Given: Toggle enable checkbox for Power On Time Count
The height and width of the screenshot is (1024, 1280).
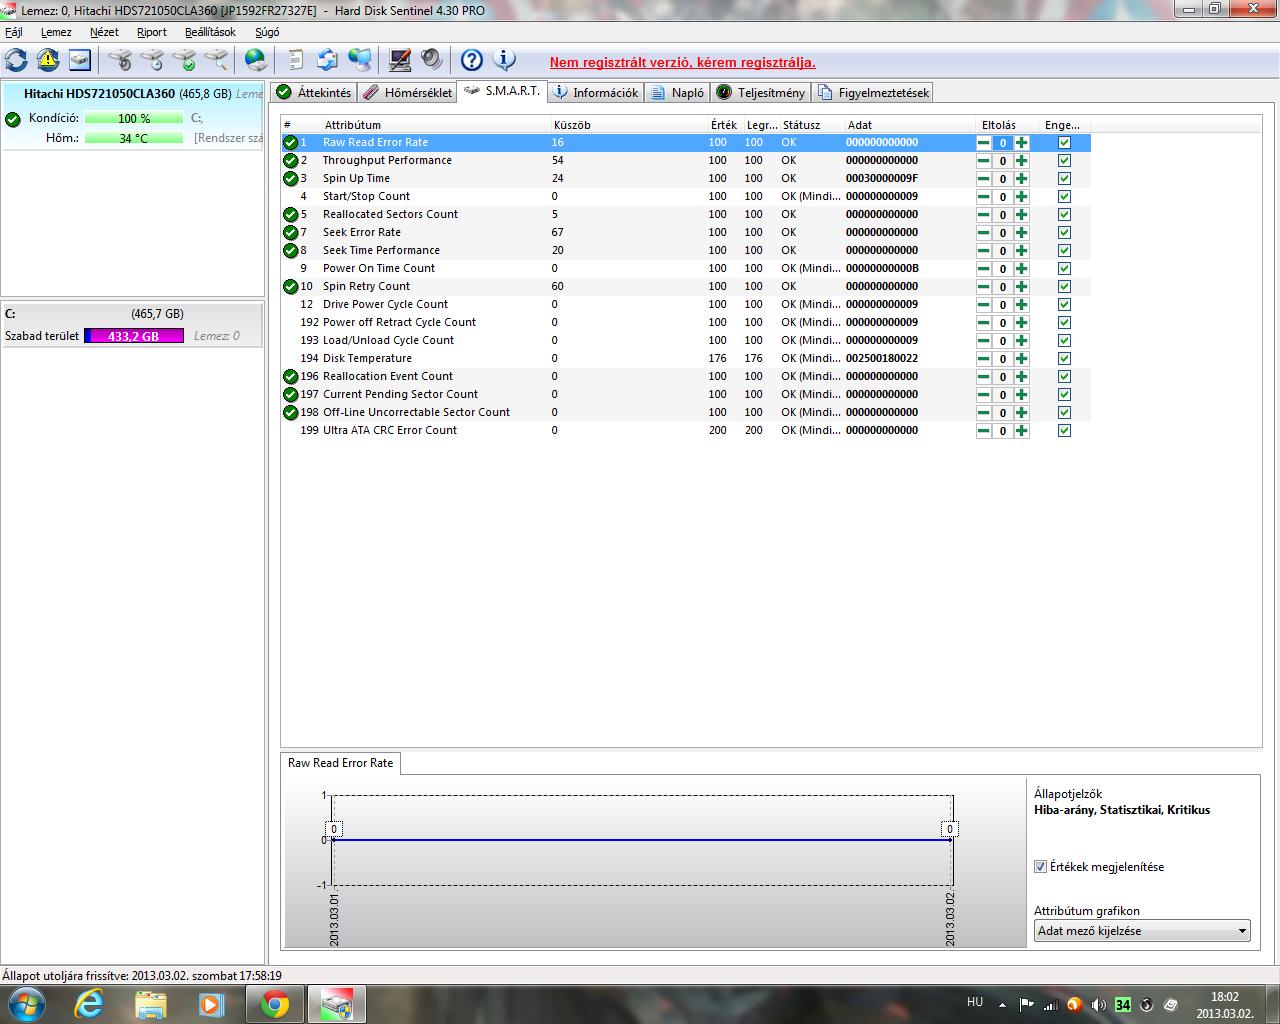Looking at the screenshot, I should click(x=1064, y=269).
